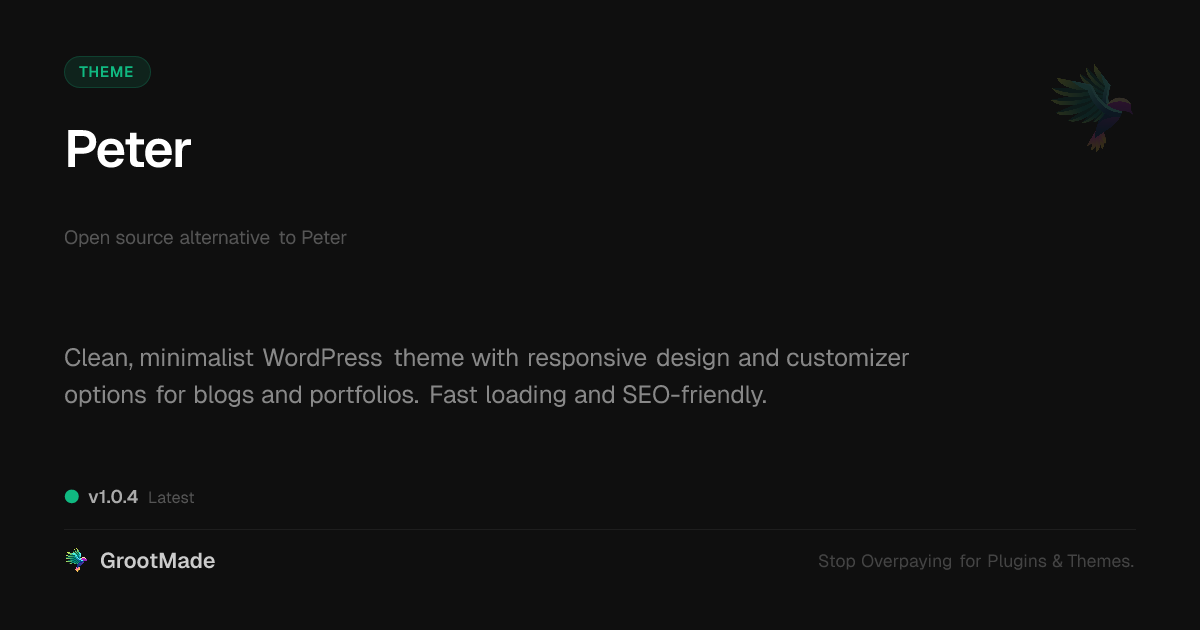Click the word 'portfolios' in the description
The height and width of the screenshot is (630, 1200).
pyautogui.click(x=363, y=395)
